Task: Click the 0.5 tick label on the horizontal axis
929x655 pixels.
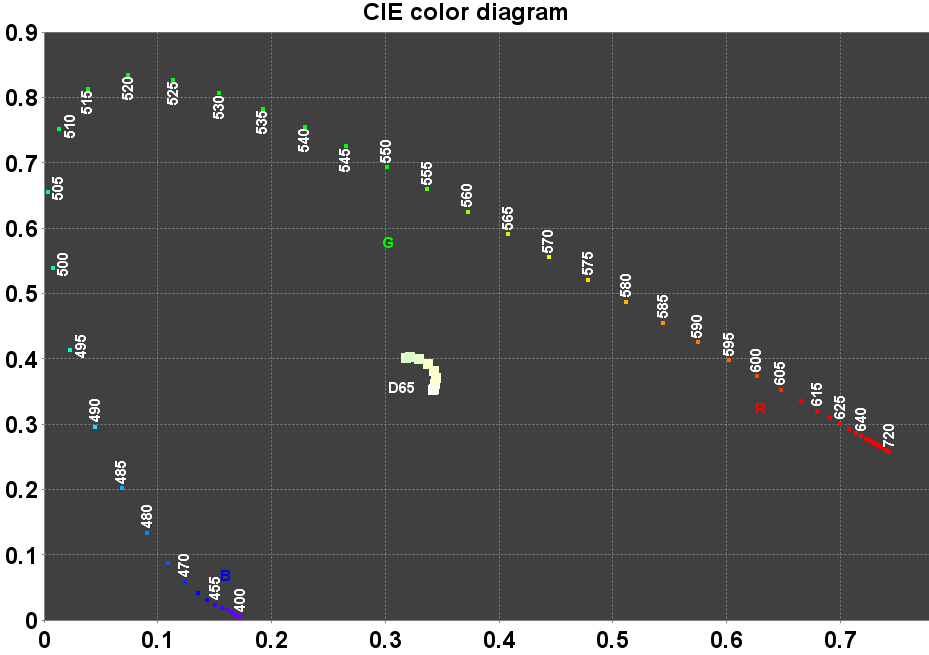Action: click(x=613, y=641)
